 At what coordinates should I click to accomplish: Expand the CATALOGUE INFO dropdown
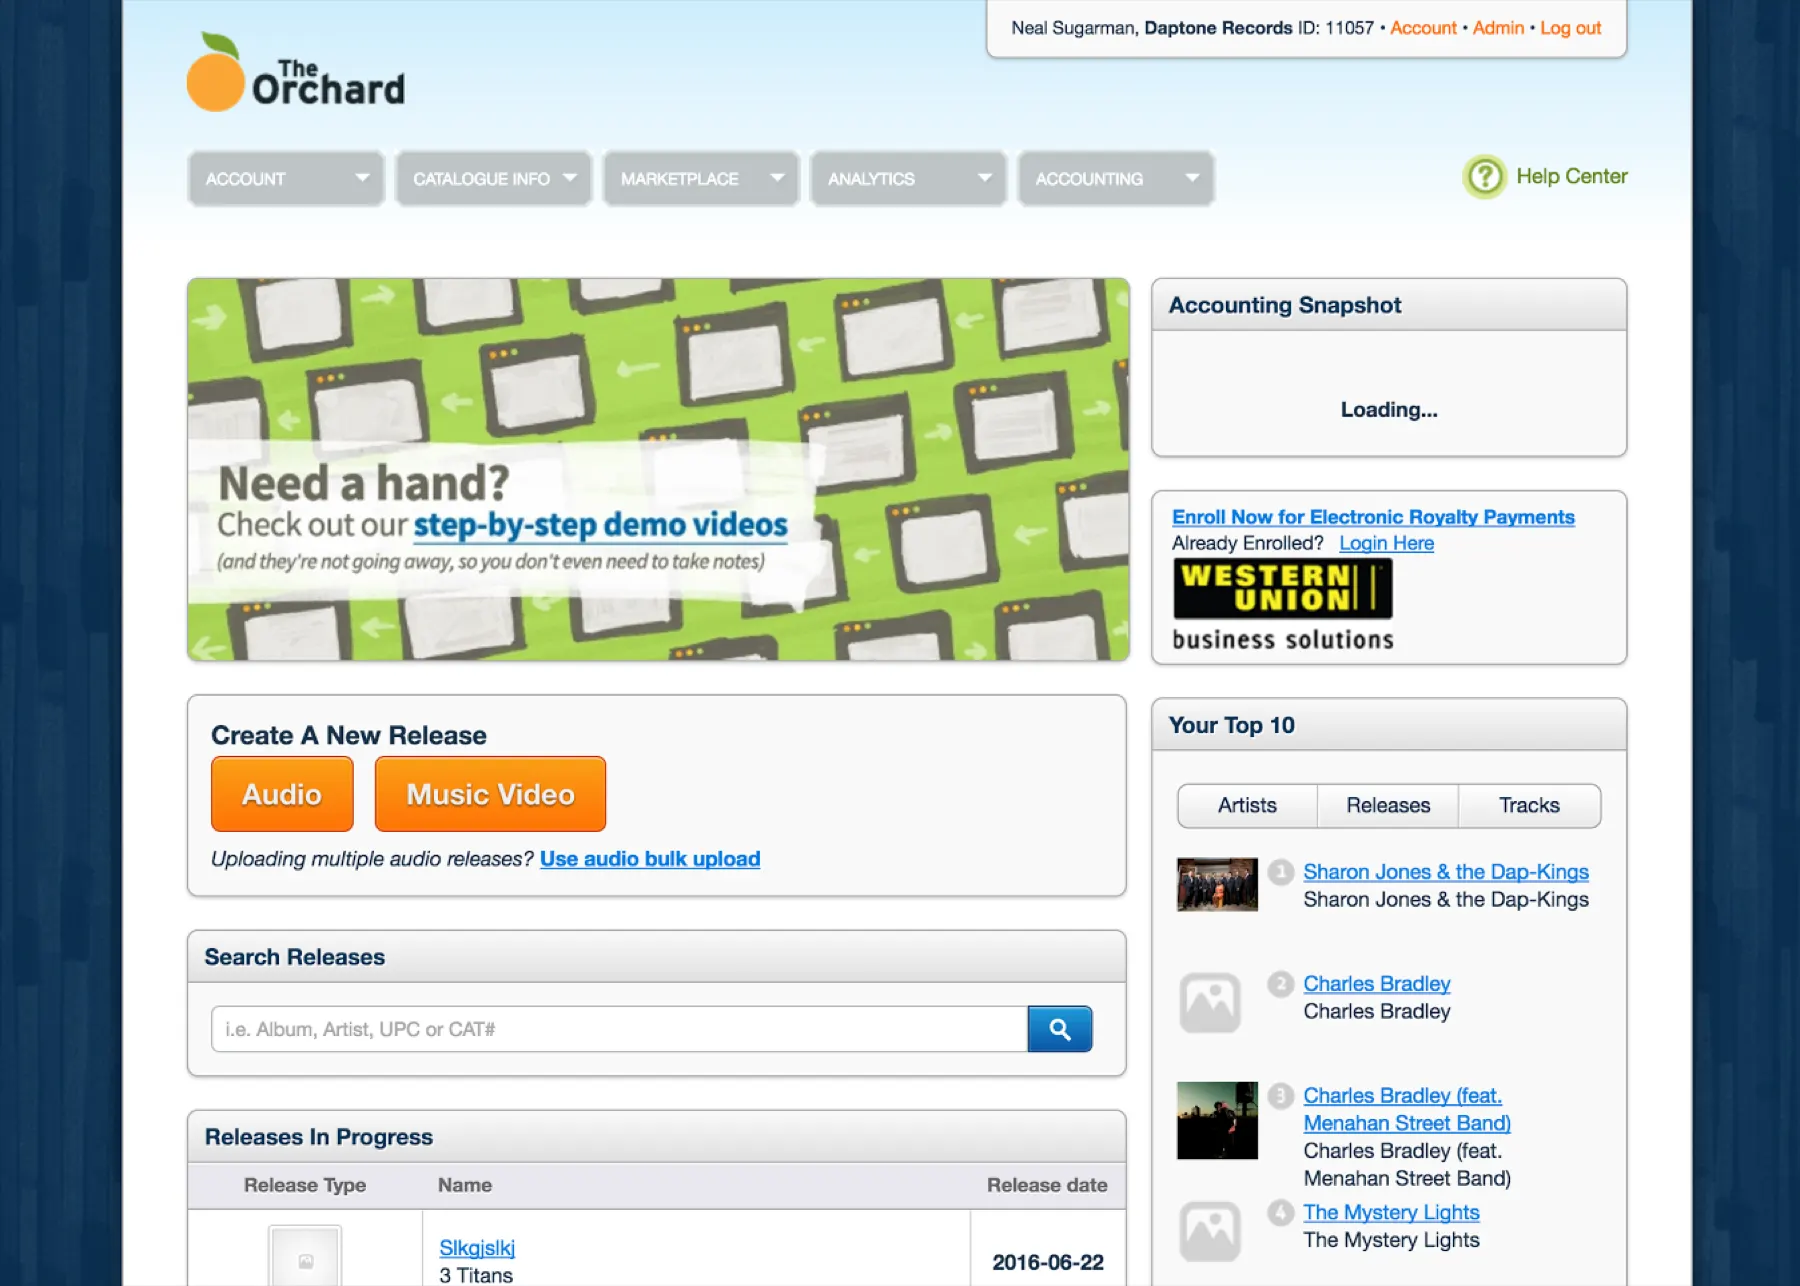pos(494,179)
